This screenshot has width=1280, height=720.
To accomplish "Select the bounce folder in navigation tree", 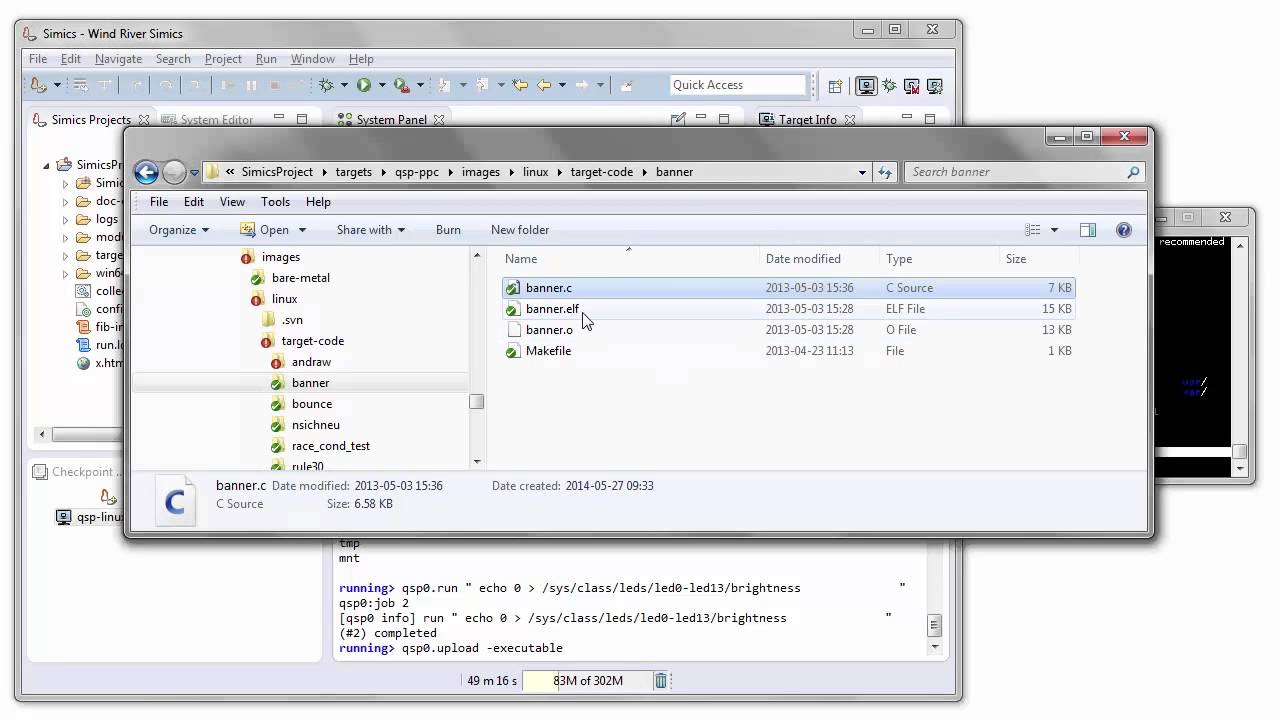I will [312, 404].
